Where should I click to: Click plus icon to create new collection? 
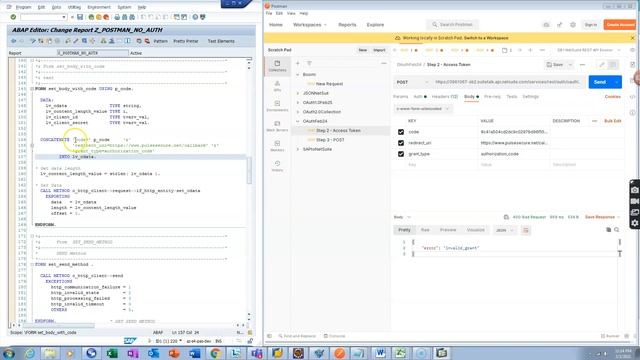[298, 63]
